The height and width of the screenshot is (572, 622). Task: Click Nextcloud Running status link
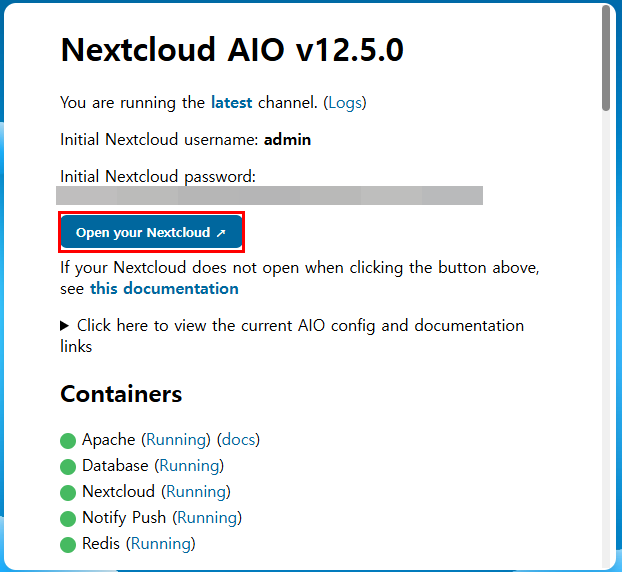[x=197, y=491]
